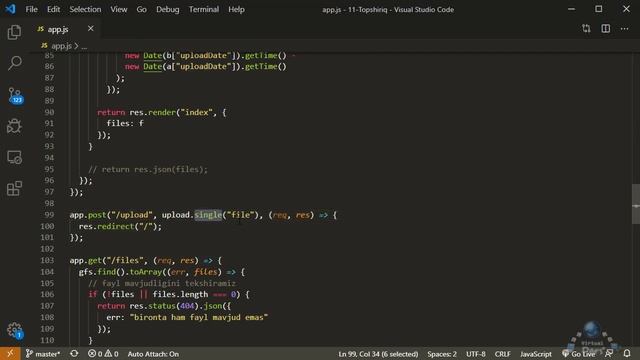Expand the breadcrumb ellipsis symbol list
The image size is (640, 360).
(84, 47)
